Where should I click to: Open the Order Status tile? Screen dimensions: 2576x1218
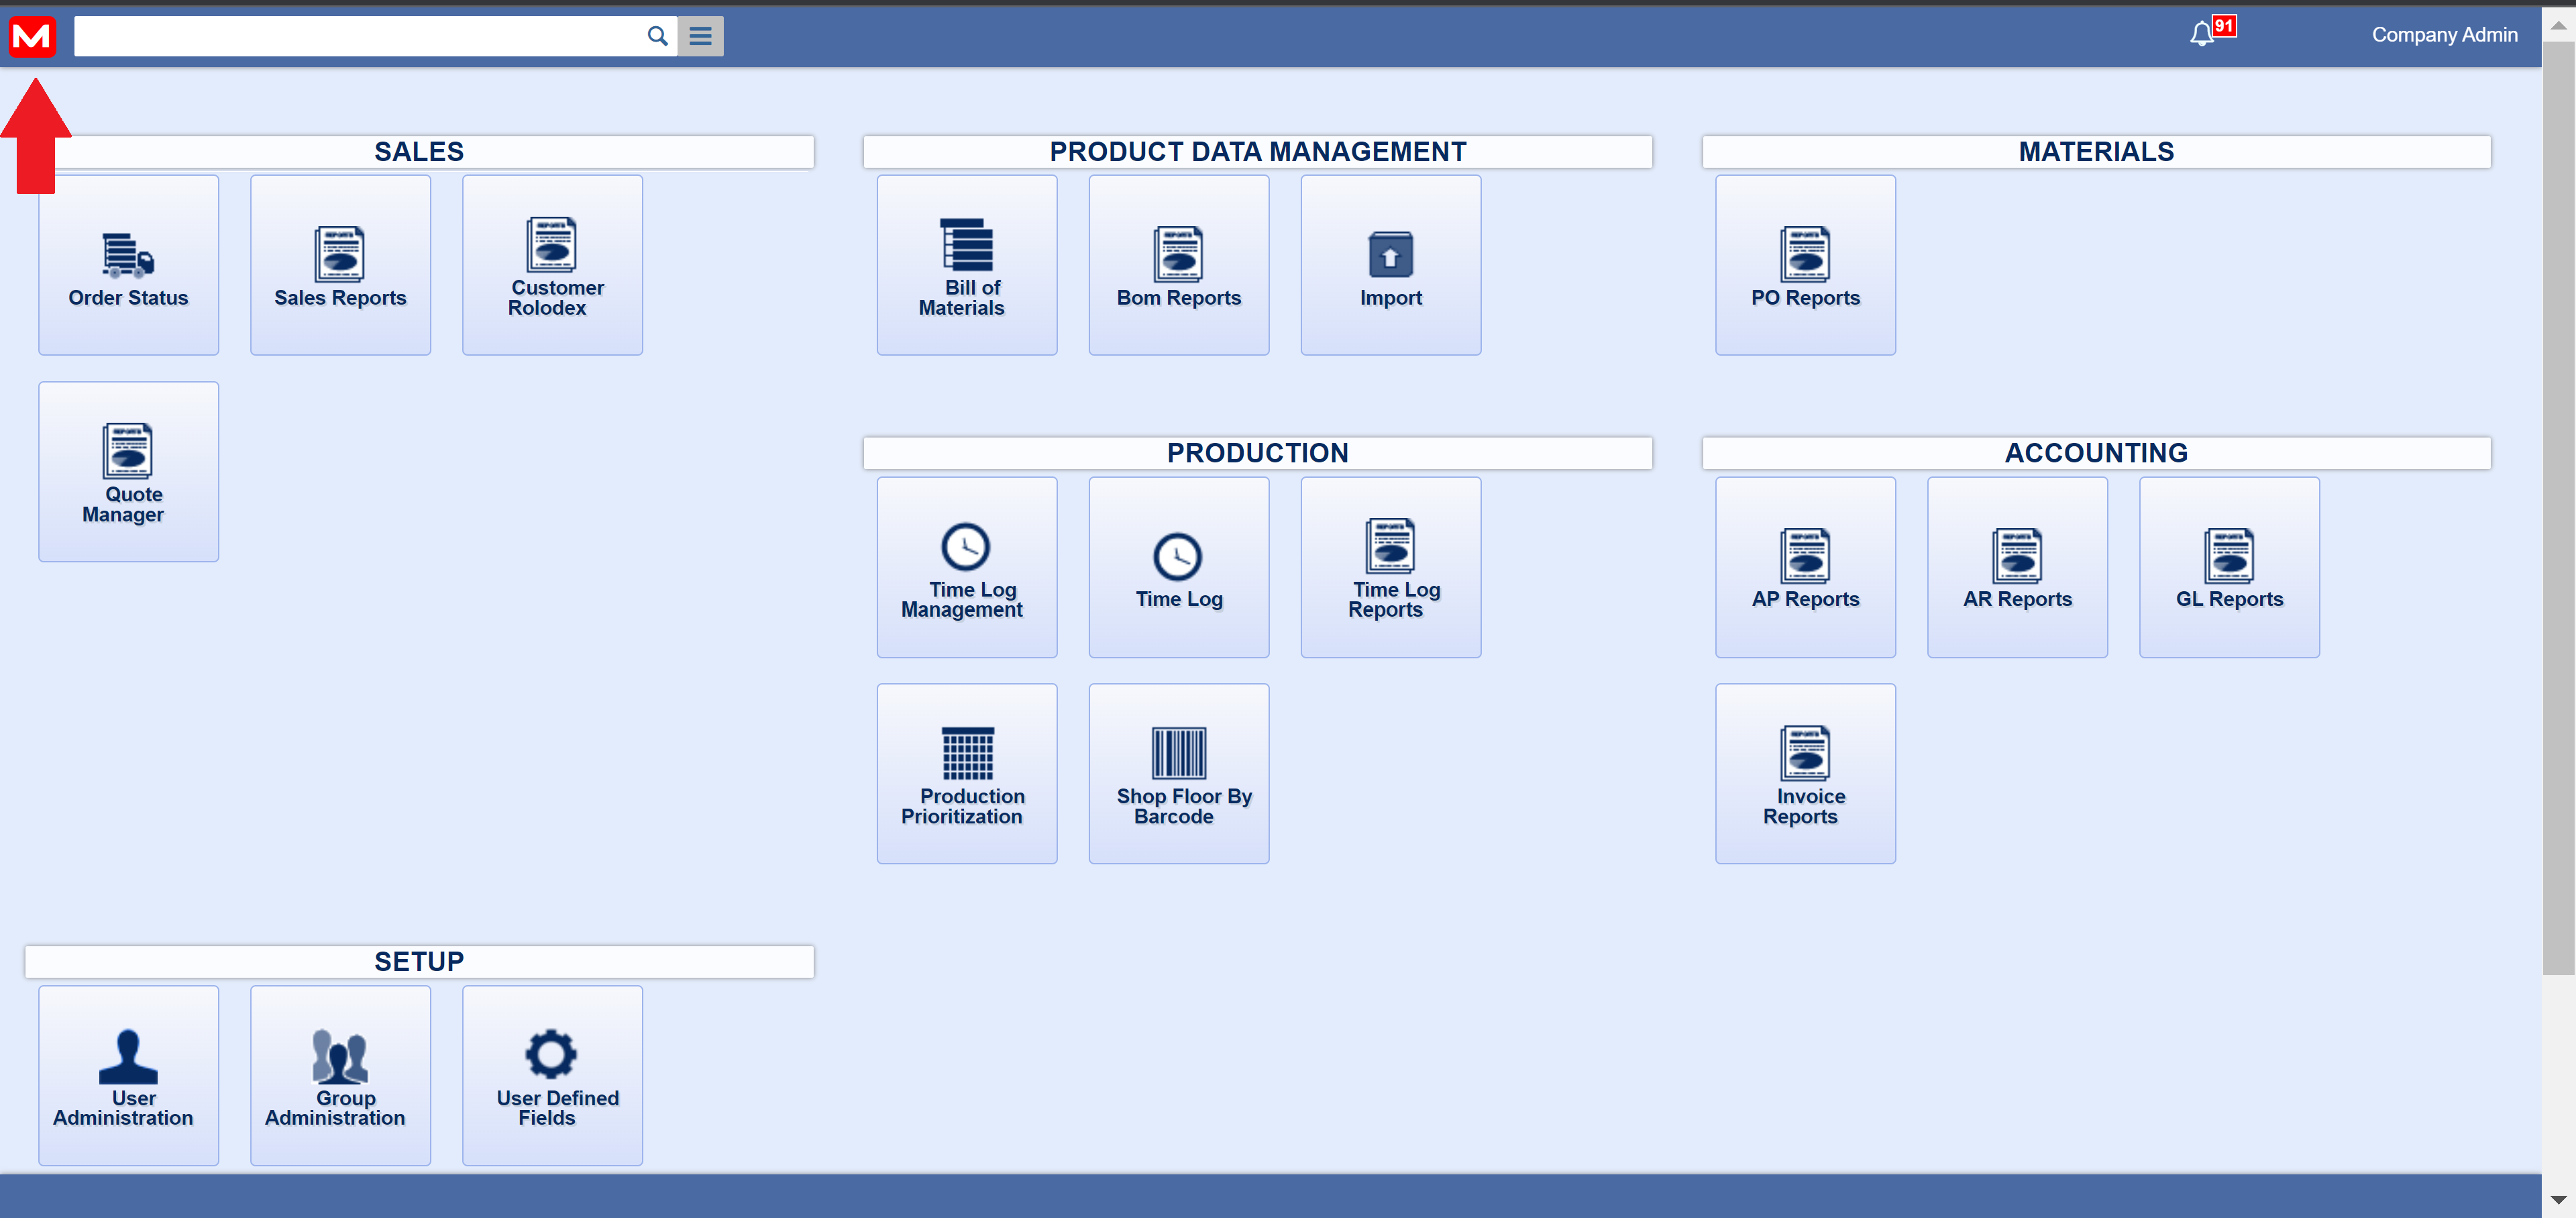(x=128, y=265)
